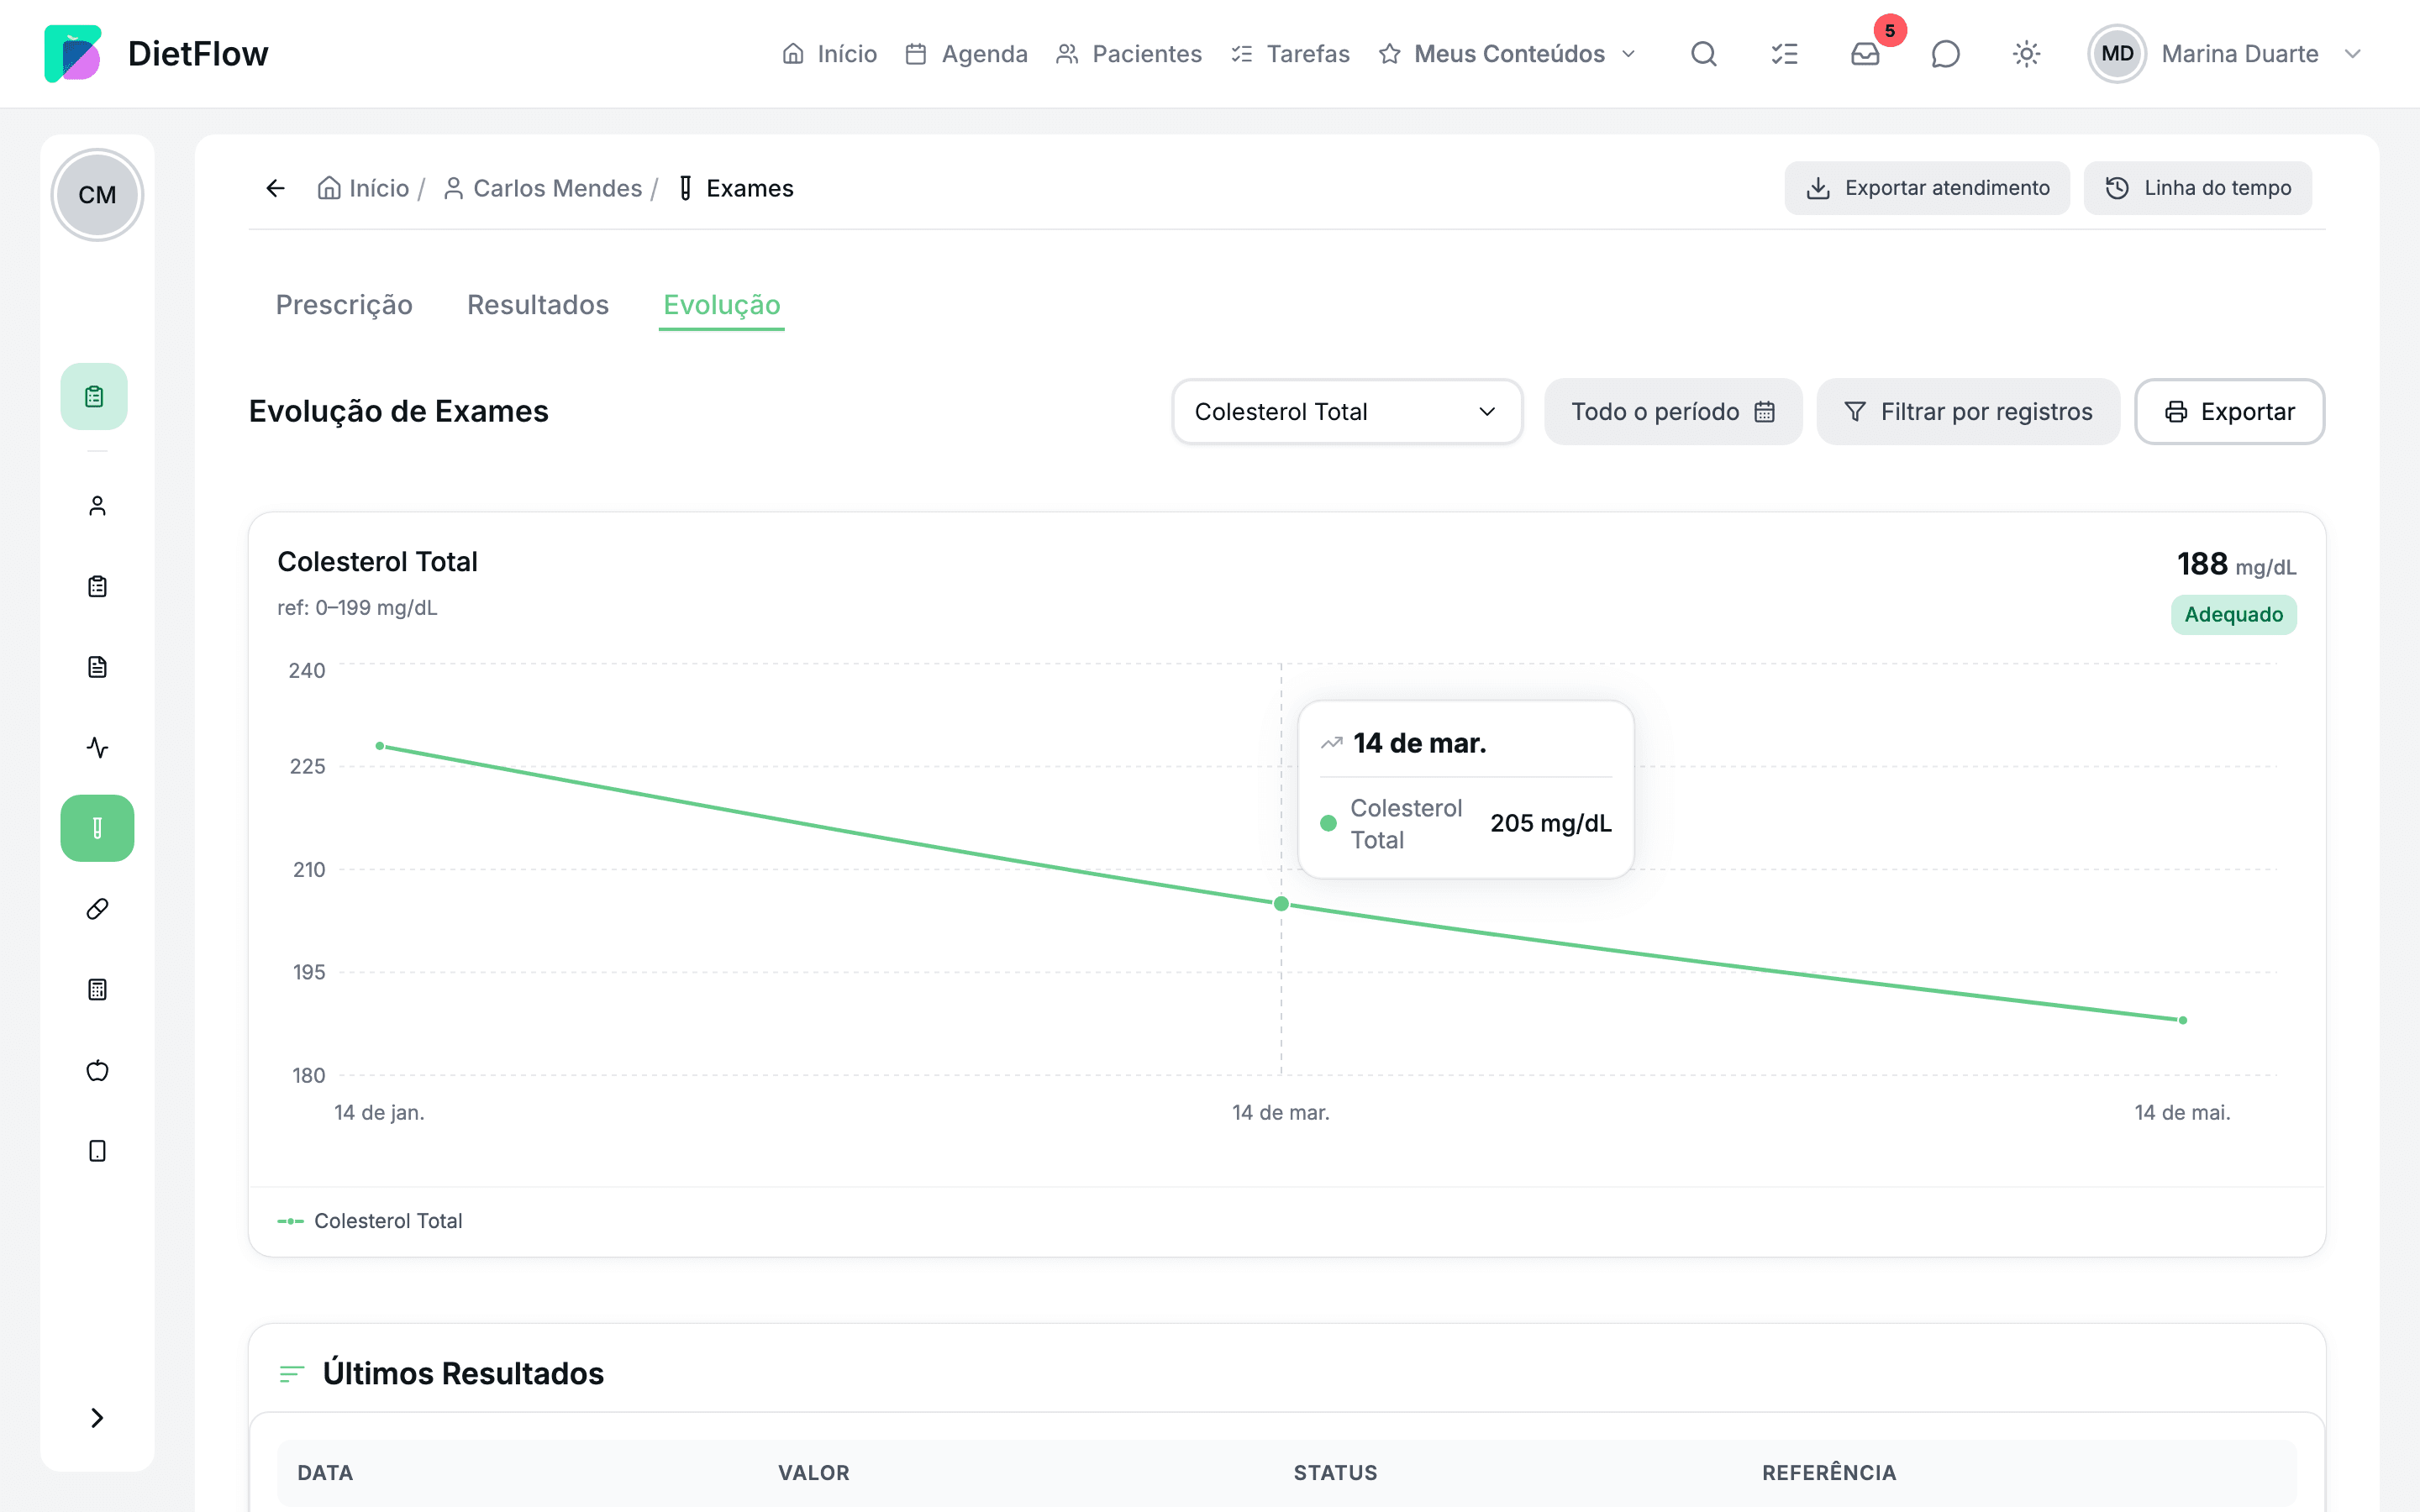Click the Últimos Resultados list icon
The image size is (2420, 1512).
291,1374
